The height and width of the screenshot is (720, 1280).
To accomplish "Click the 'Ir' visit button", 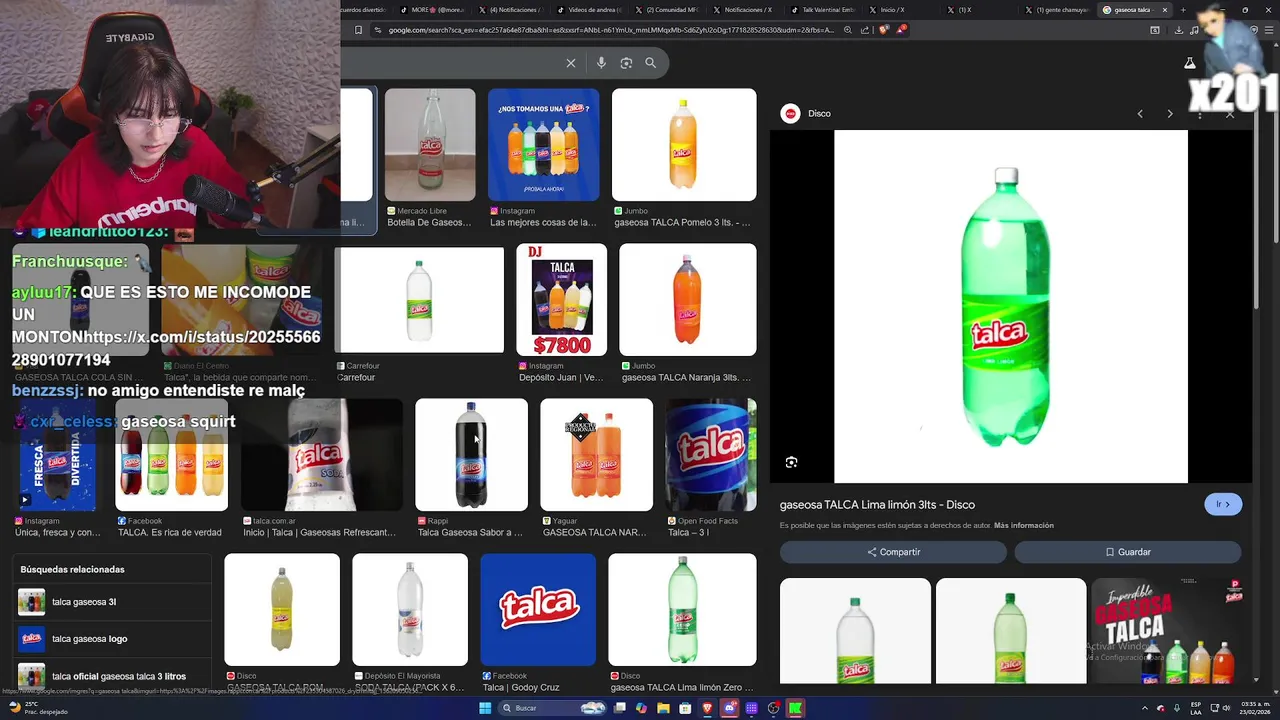I will 1223,504.
